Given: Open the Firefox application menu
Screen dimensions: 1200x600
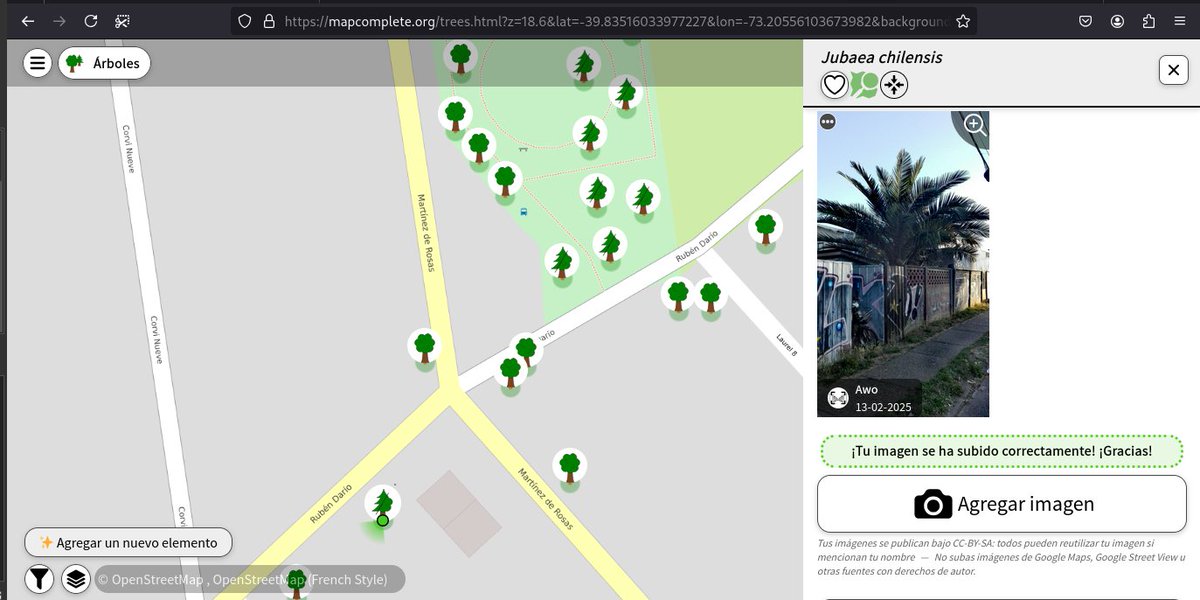Looking at the screenshot, I should (1180, 21).
